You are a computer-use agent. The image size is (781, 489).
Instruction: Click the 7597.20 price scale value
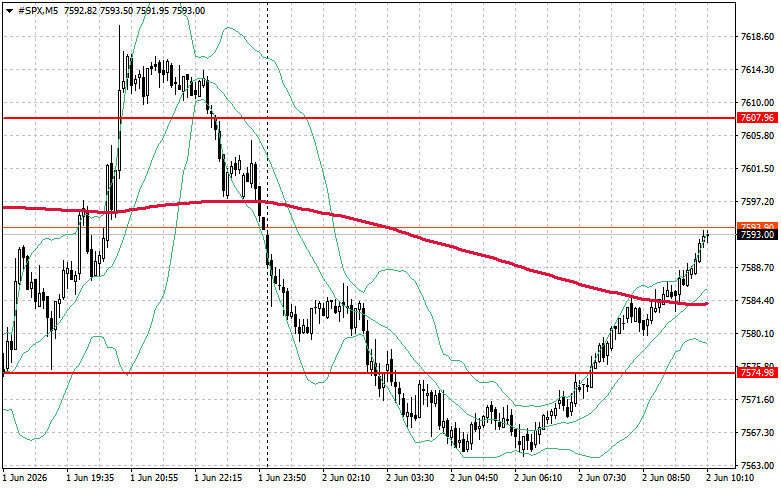click(x=757, y=202)
